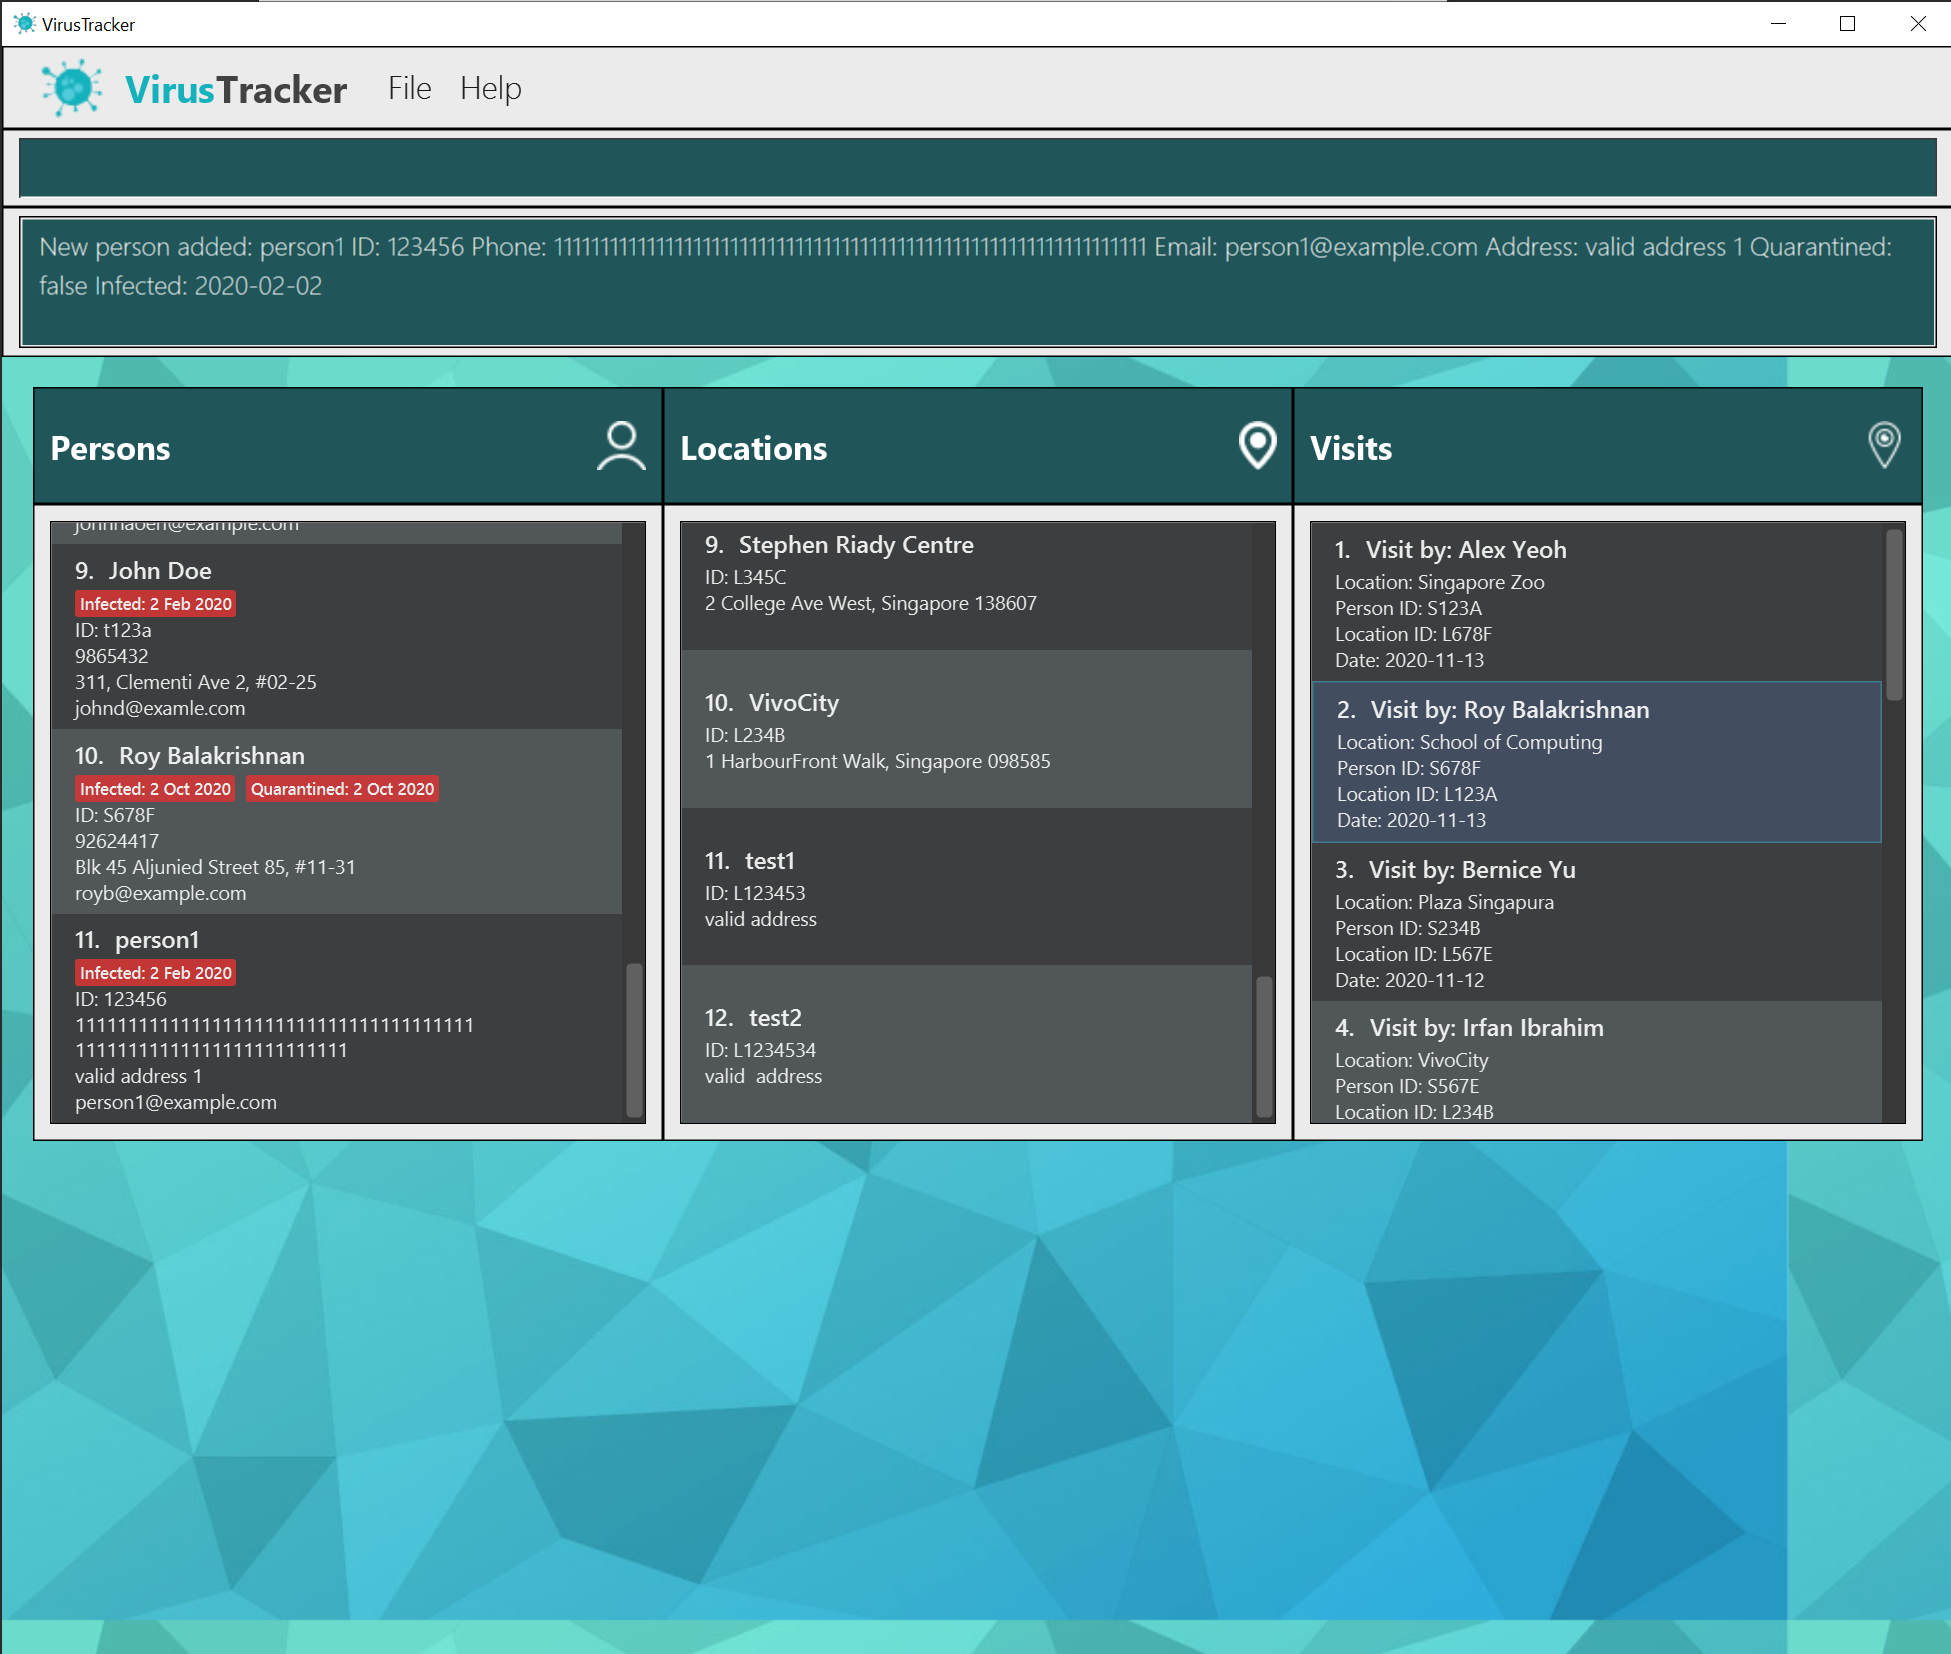This screenshot has width=1951, height=1654.
Task: Select the visit by Bernice Yu
Action: tap(1595, 922)
